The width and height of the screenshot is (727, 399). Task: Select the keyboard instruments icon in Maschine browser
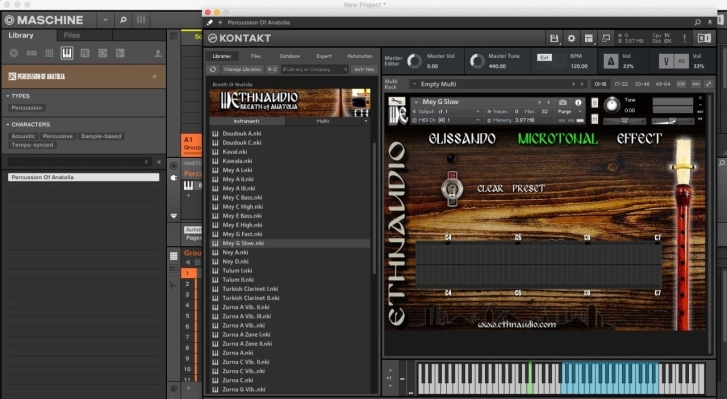click(67, 53)
